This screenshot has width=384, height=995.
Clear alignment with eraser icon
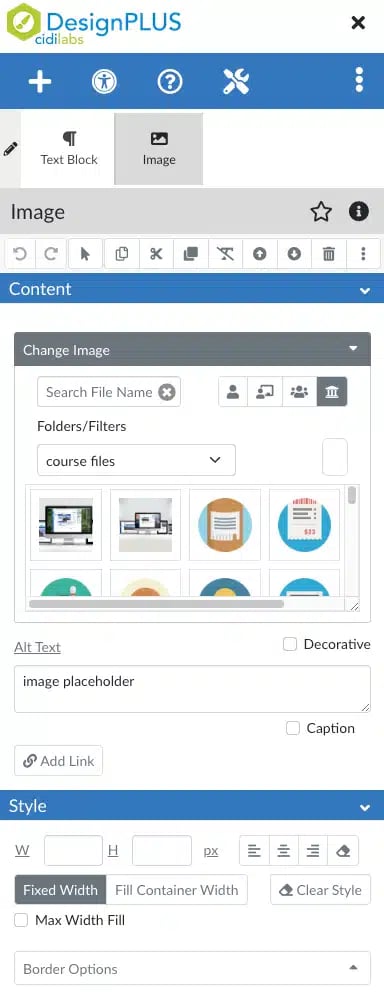pyautogui.click(x=343, y=852)
